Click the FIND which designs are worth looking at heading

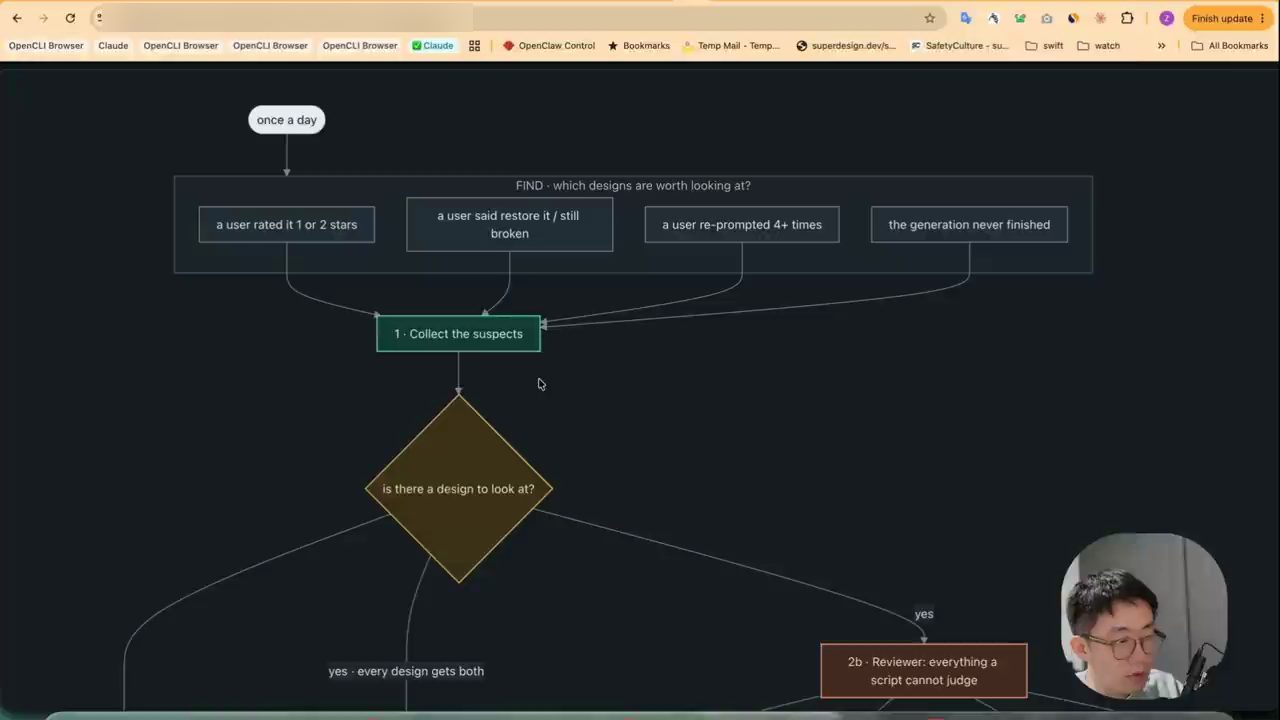[633, 186]
